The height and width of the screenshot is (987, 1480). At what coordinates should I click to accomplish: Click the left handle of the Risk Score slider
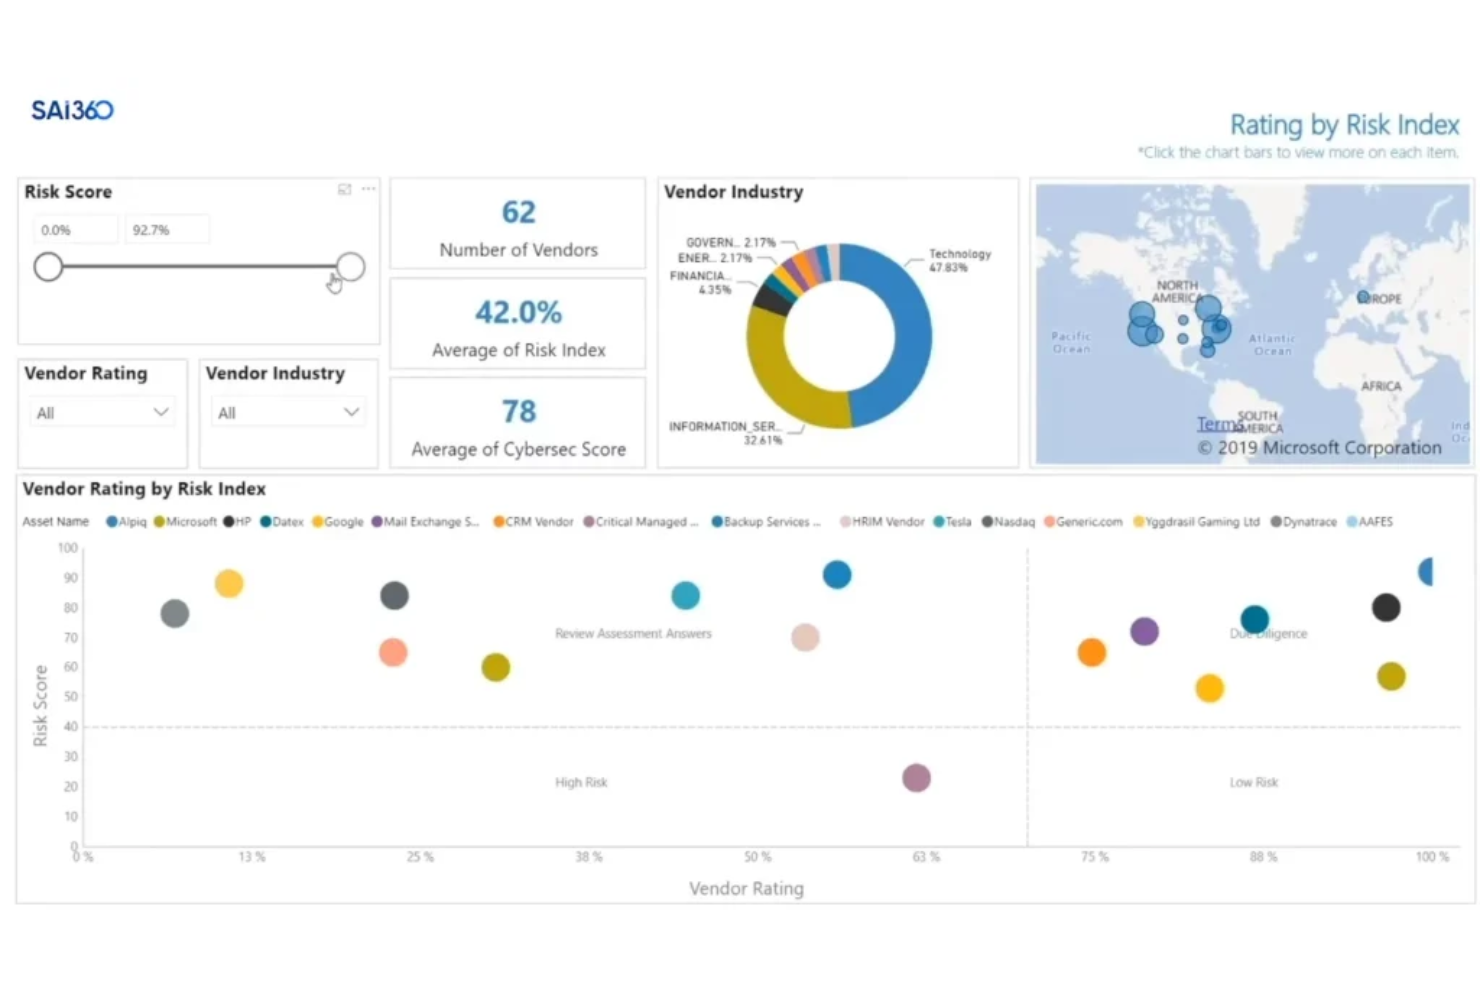[49, 267]
